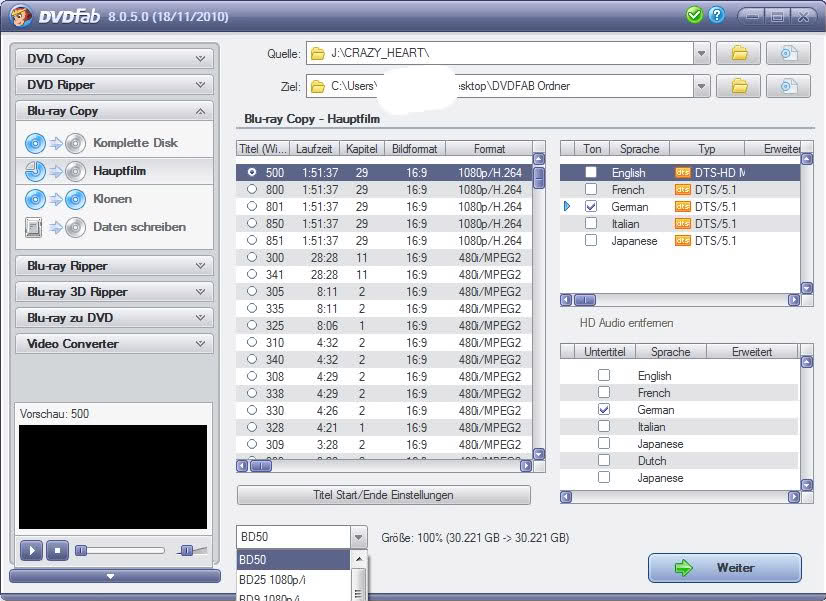
Task: Open the Quelle path dropdown
Action: pos(701,53)
